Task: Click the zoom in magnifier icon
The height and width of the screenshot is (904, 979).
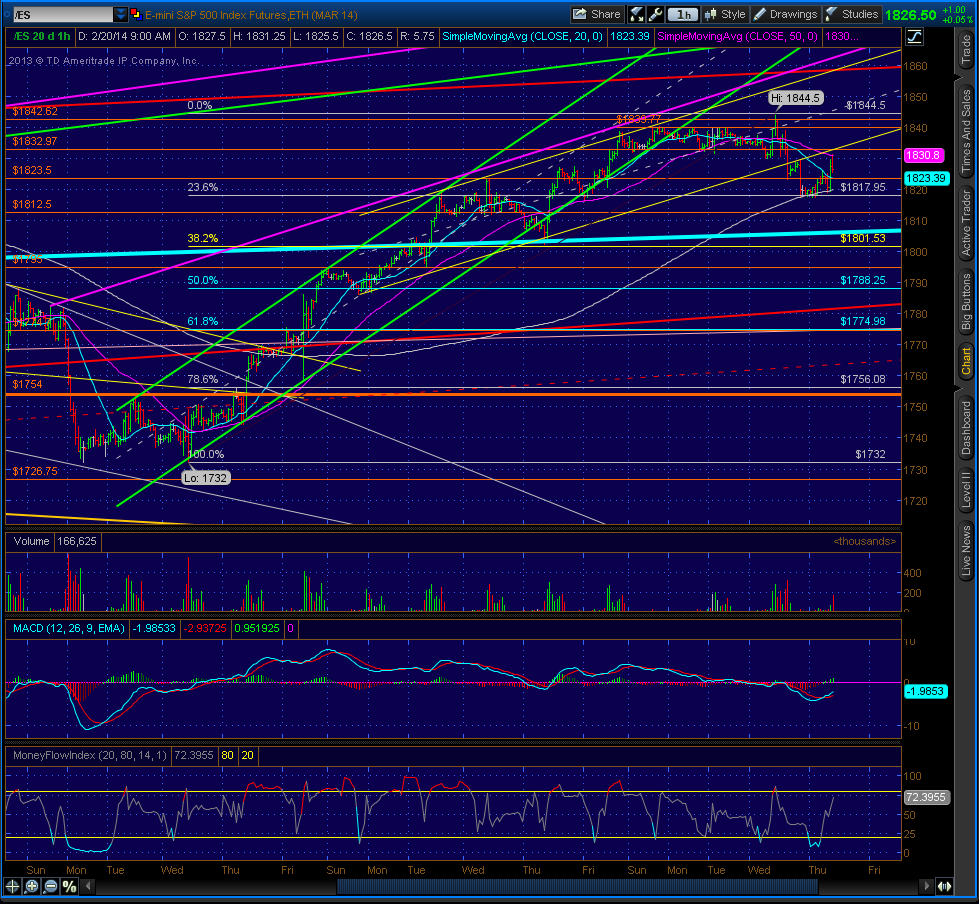Action: click(x=32, y=886)
